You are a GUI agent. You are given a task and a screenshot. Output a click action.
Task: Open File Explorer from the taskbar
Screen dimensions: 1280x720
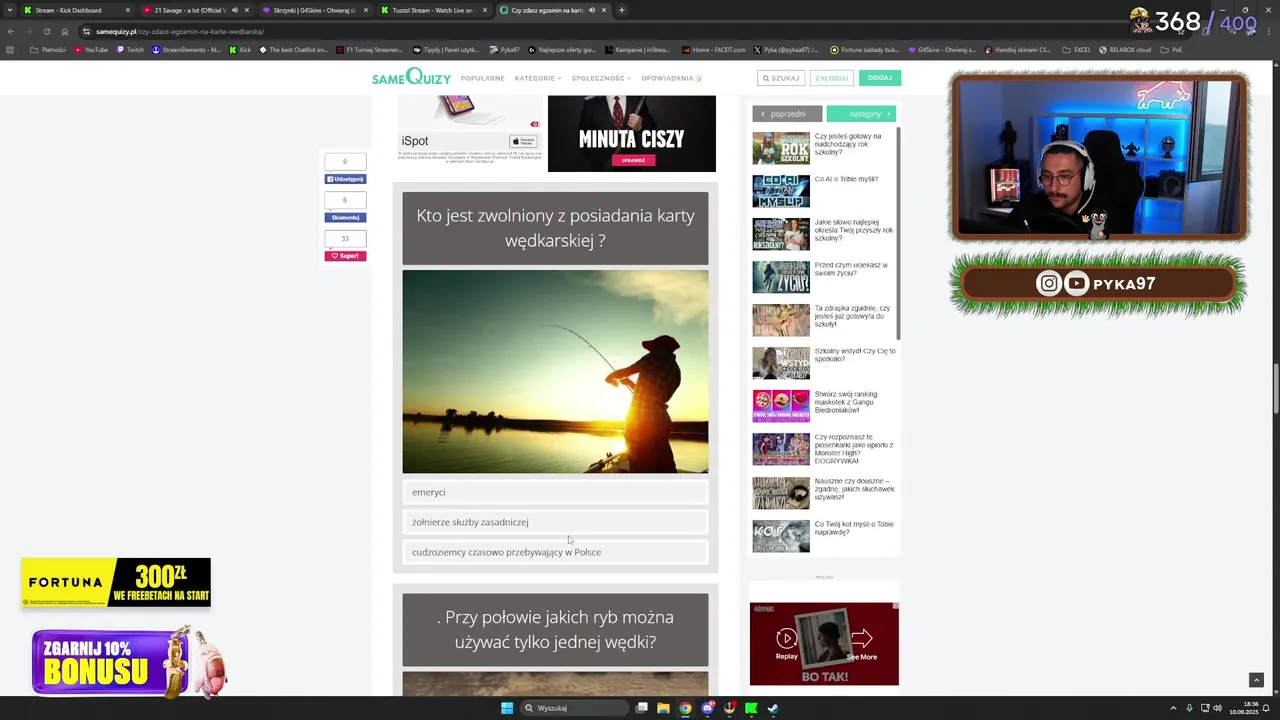pos(663,708)
